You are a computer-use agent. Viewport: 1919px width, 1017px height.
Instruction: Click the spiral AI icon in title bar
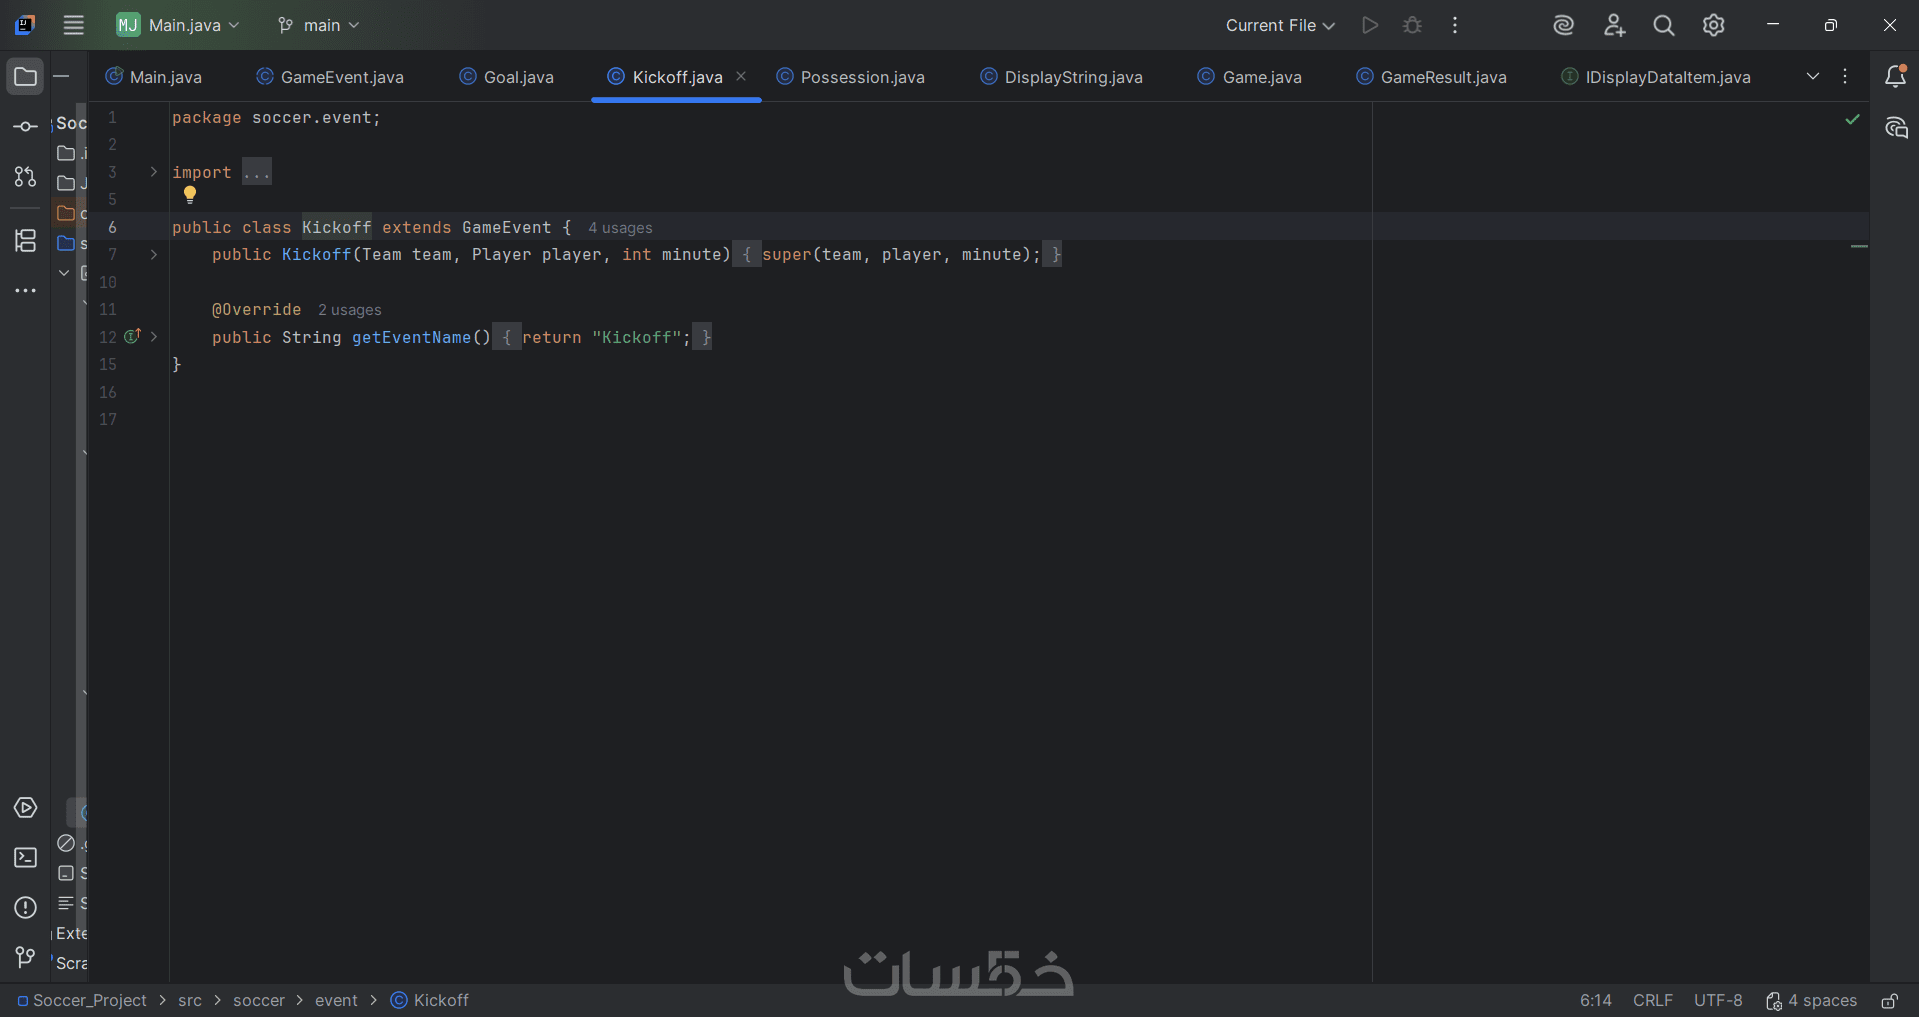pos(1564,25)
